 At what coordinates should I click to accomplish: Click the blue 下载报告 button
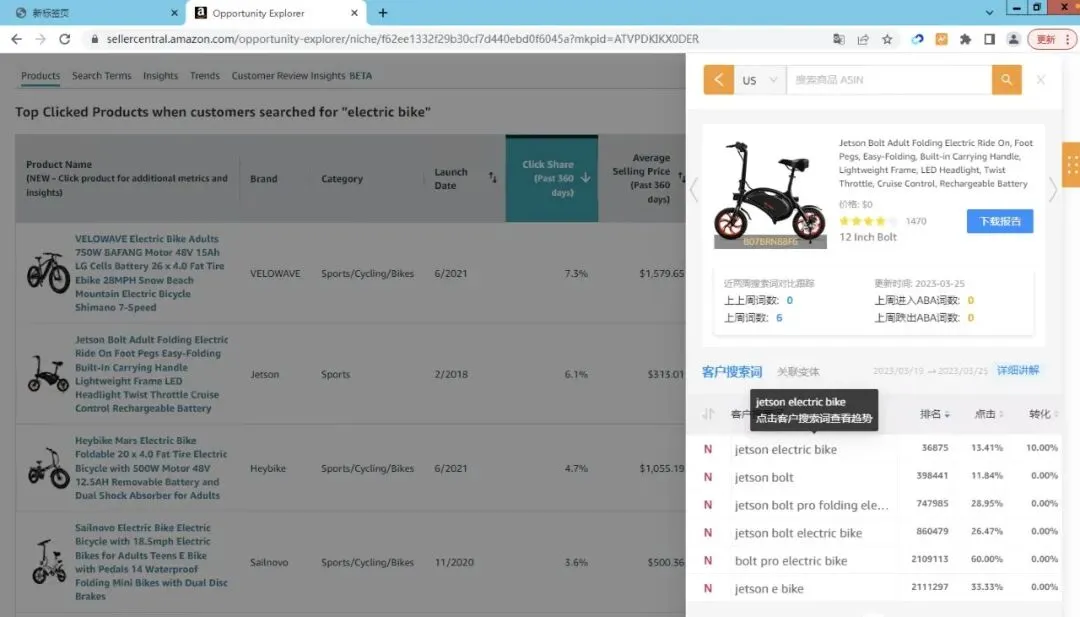(x=999, y=221)
